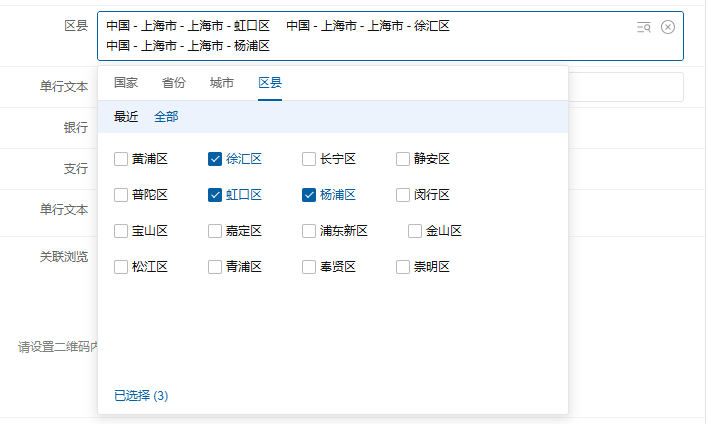Tick the 闵行区 checkbox
The width and height of the screenshot is (713, 424).
[403, 195]
